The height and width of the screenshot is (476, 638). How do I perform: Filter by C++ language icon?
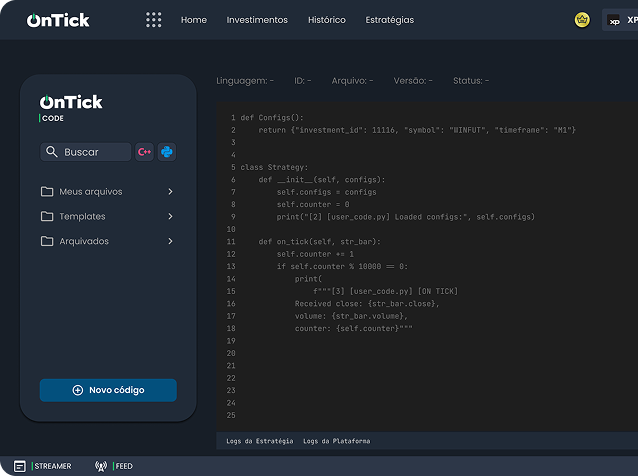[145, 152]
